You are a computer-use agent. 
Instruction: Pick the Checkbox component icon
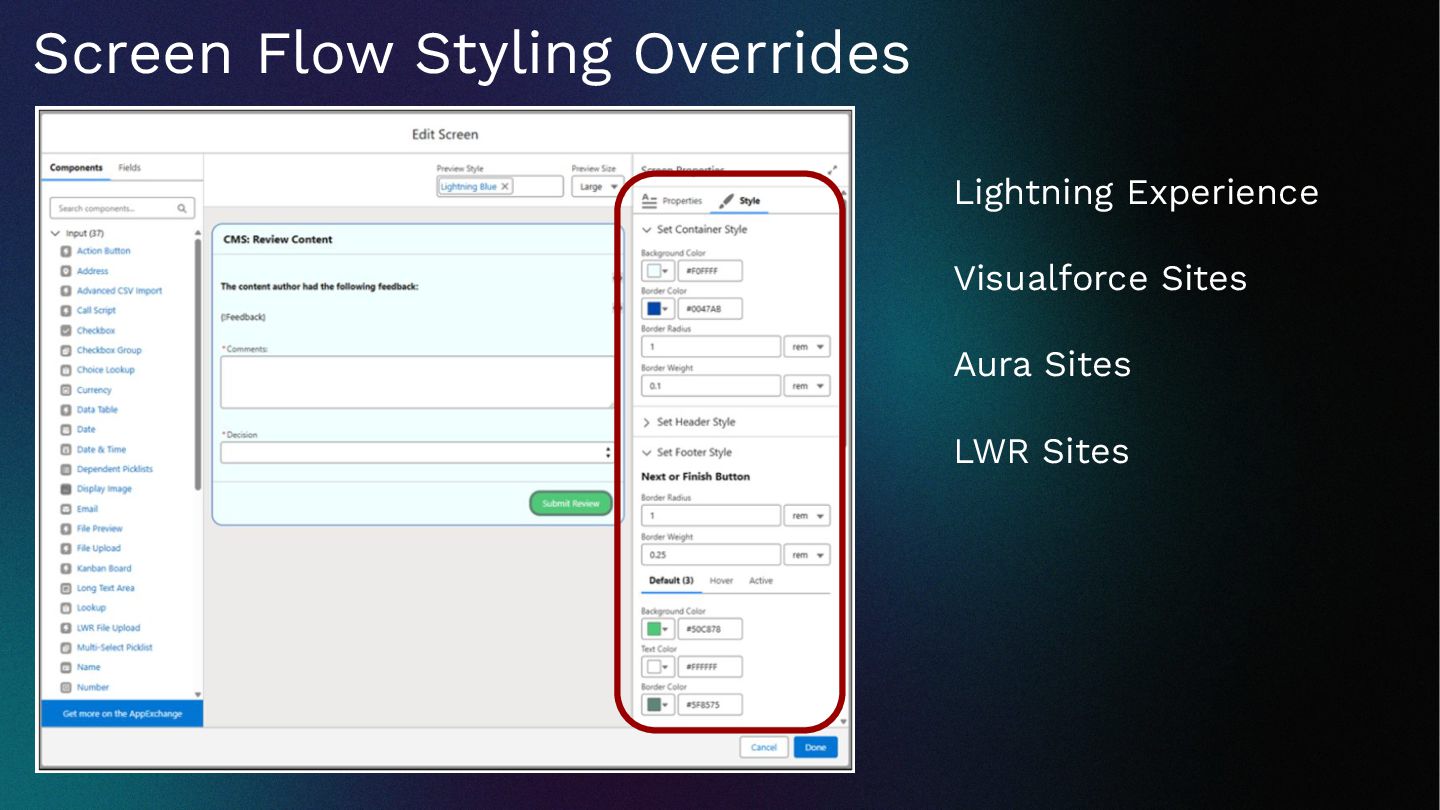tap(66, 330)
